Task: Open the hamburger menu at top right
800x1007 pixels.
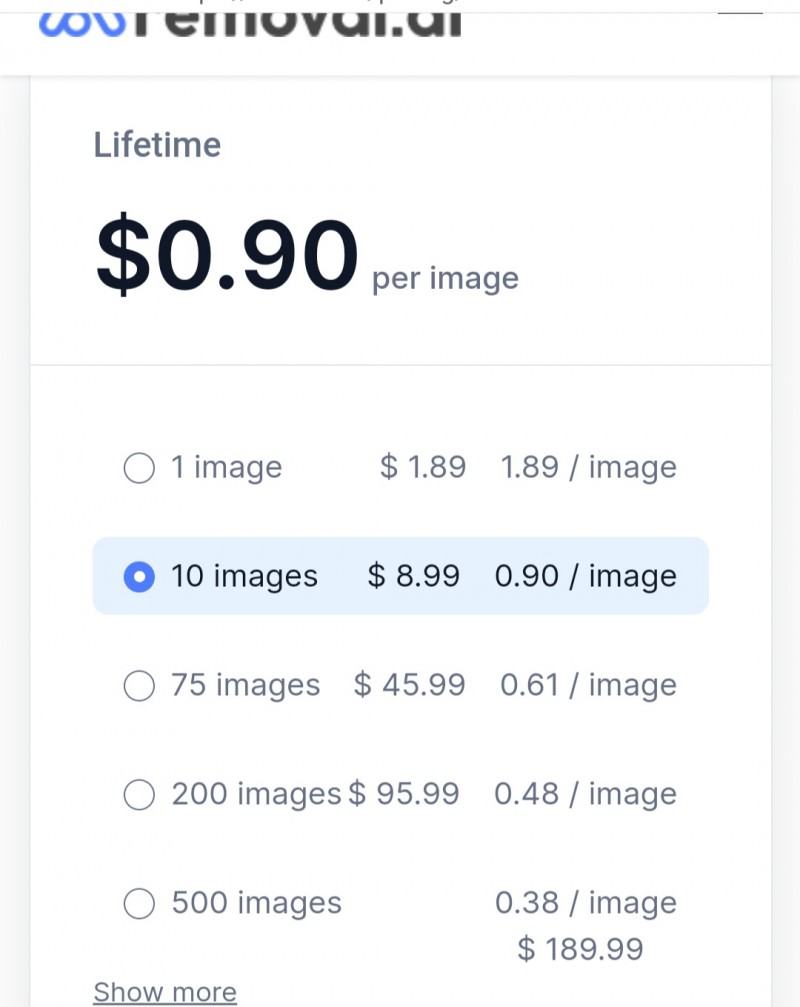Action: pyautogui.click(x=740, y=13)
